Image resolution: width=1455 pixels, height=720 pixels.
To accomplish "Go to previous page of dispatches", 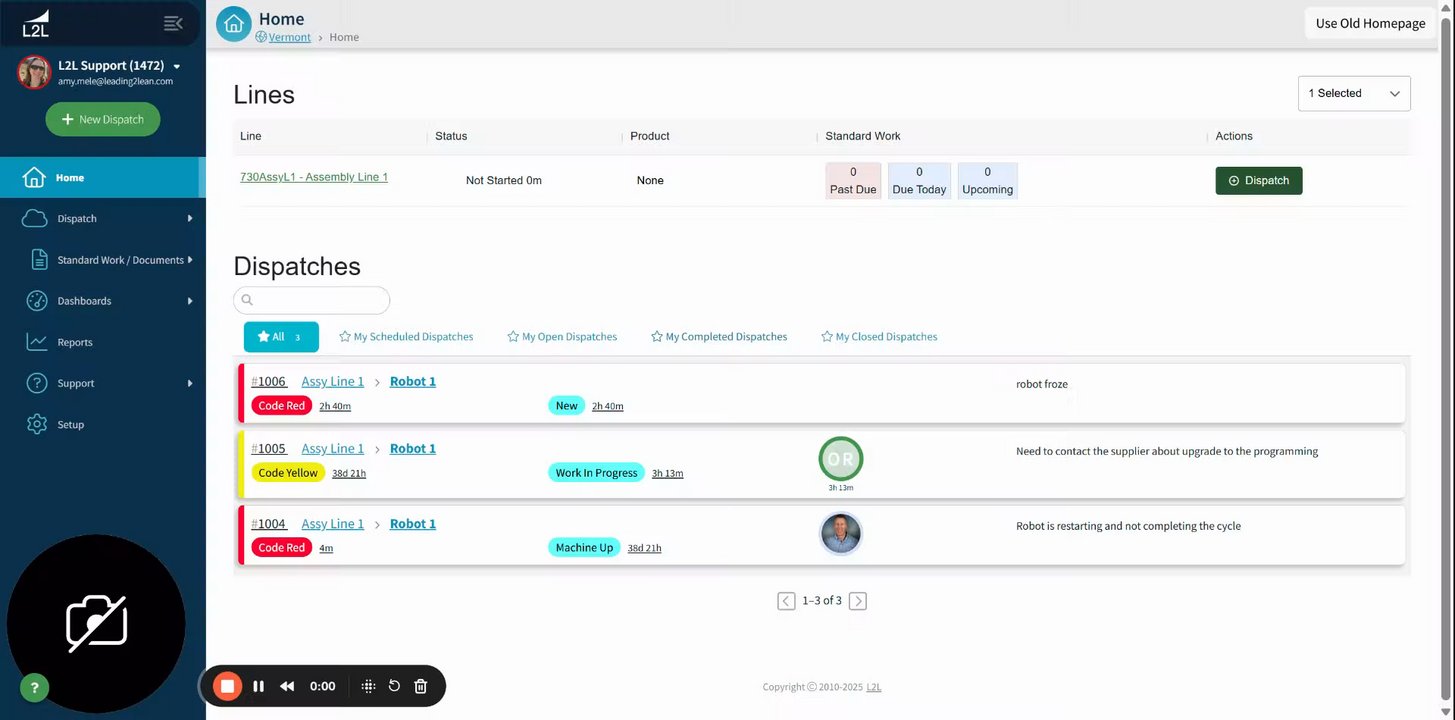I will pos(786,601).
